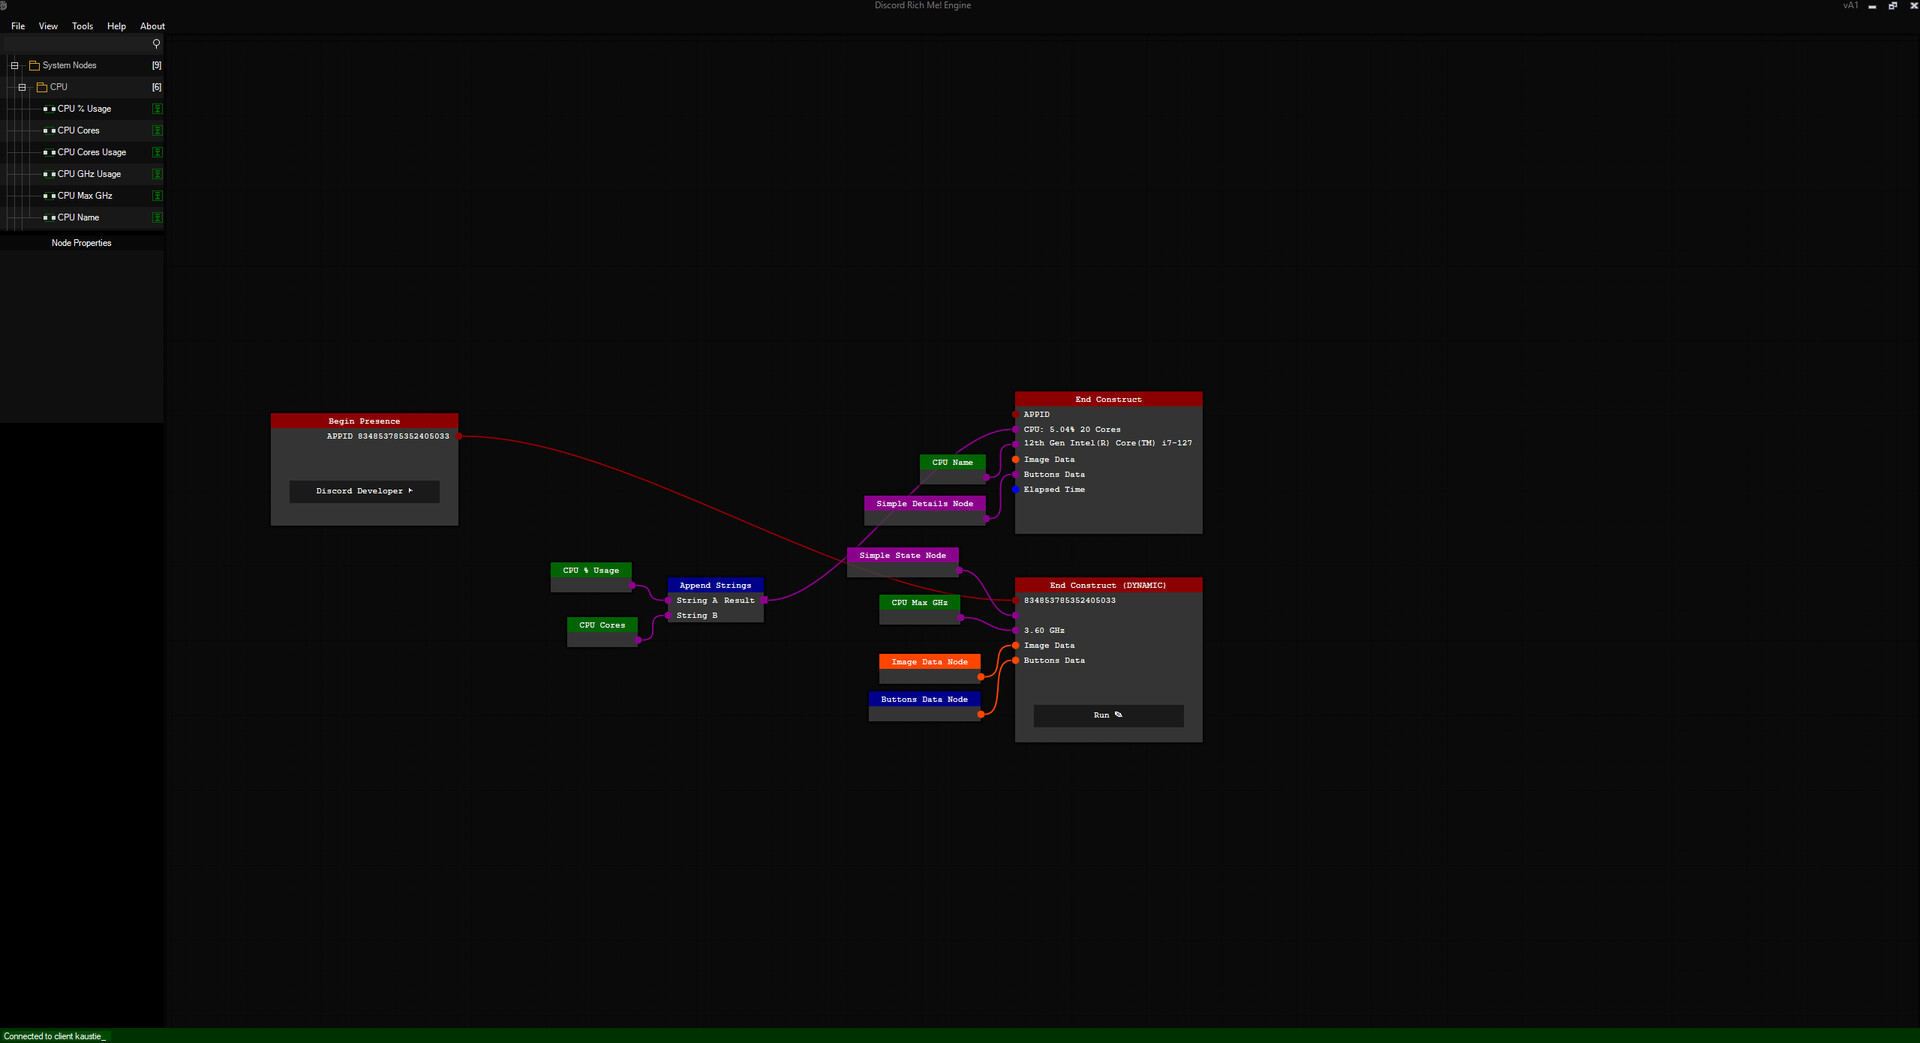Click the search magnifier icon above the node tree
1920x1043 pixels.
click(x=157, y=43)
